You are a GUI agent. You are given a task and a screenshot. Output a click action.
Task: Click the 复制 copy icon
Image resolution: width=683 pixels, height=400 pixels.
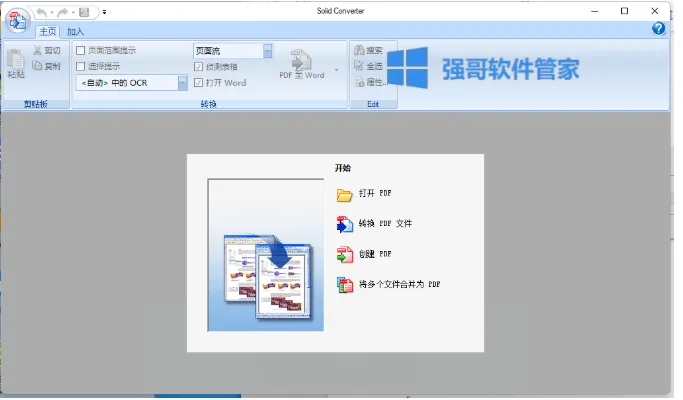(x=38, y=66)
